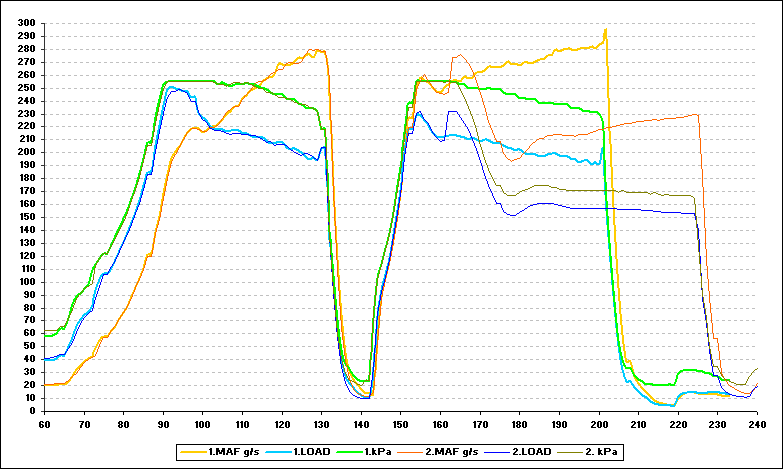Click the yellow 1.MAF legend line swatch
This screenshot has height=469, width=783.
[193, 452]
